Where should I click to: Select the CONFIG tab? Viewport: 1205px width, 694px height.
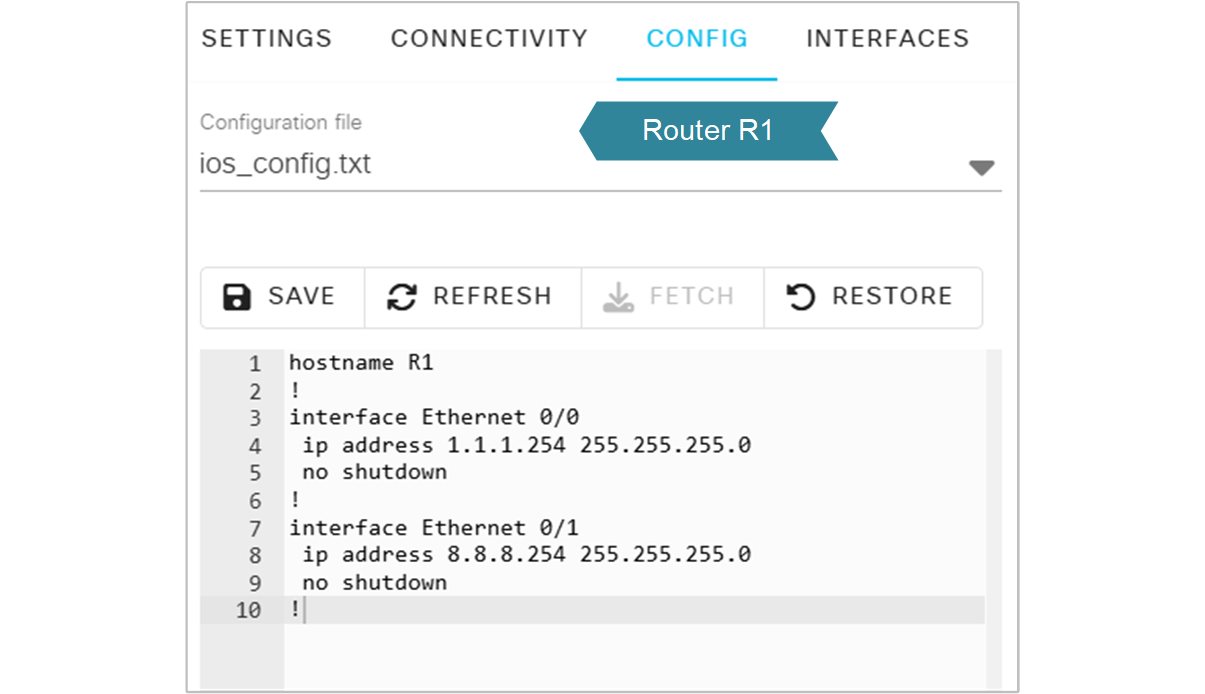[697, 39]
